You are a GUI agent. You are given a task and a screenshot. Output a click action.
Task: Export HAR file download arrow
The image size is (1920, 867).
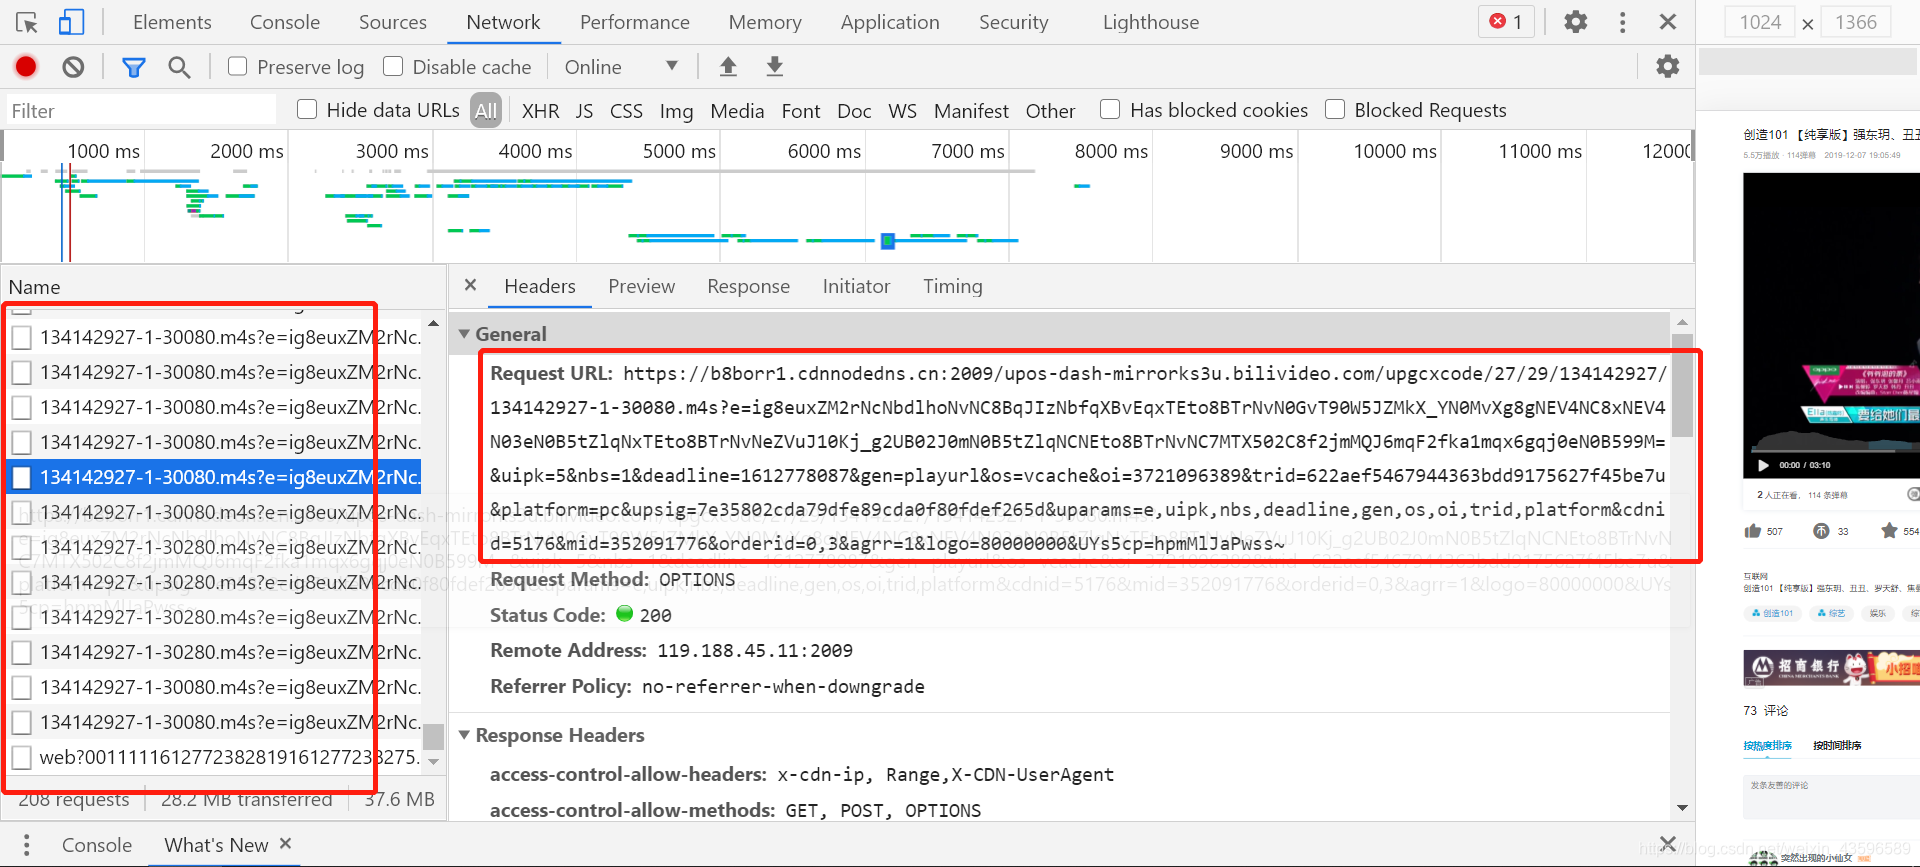click(774, 67)
